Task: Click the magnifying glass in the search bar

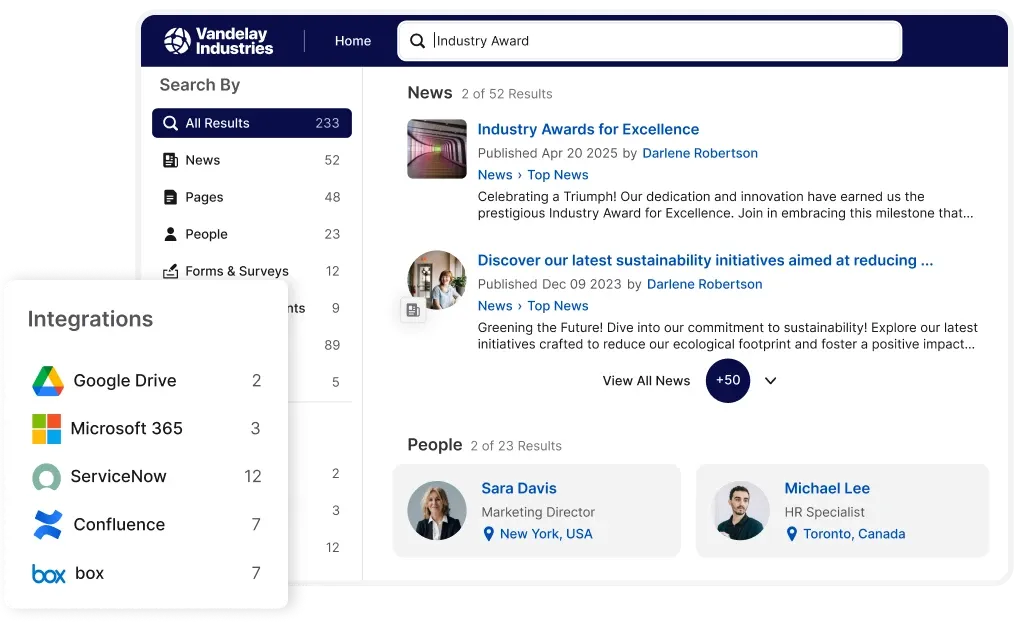Action: click(417, 41)
